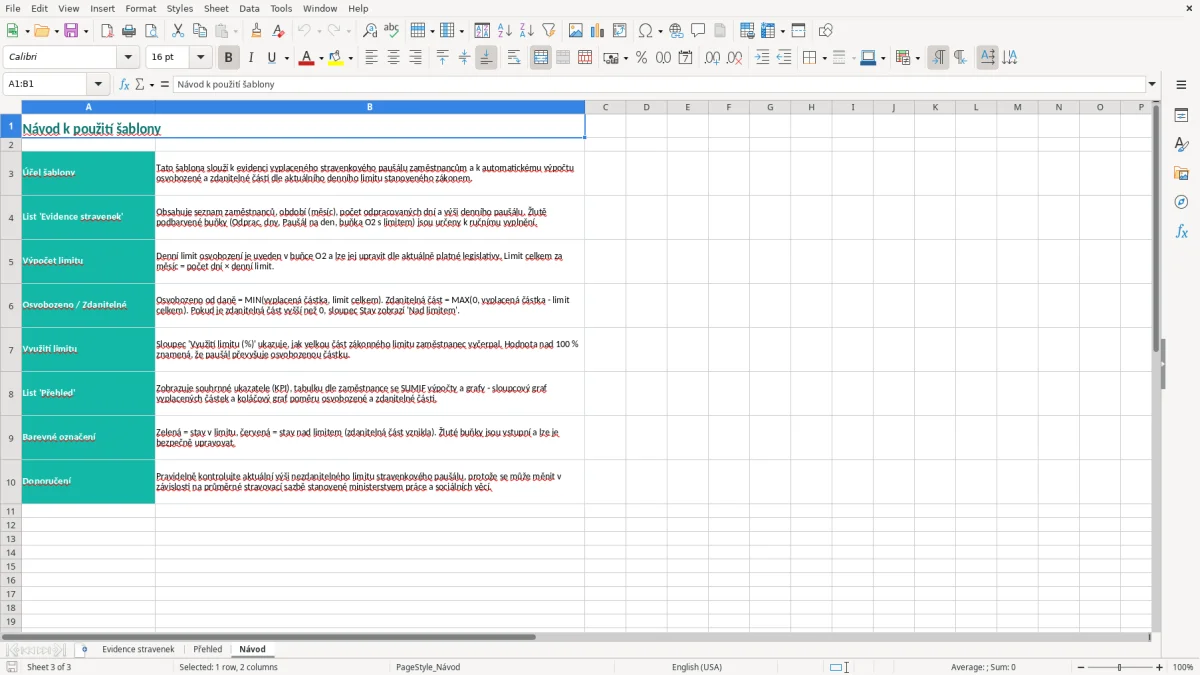1200x675 pixels.
Task: Click the Sort Ascending icon
Action: (505, 31)
